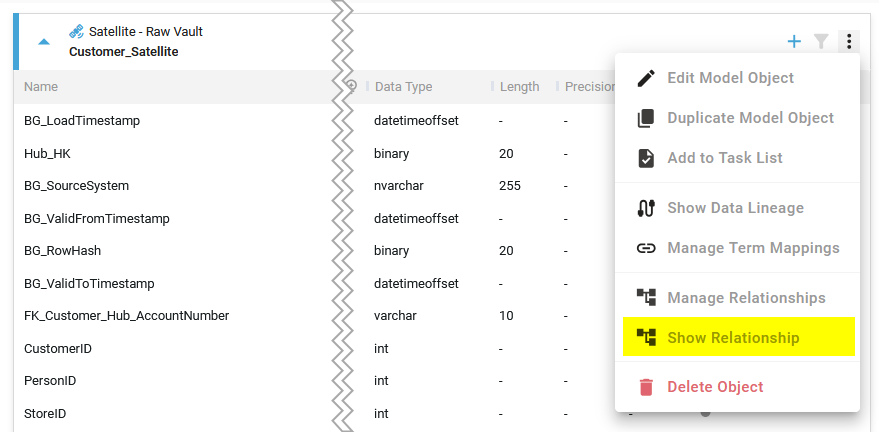879x432 pixels.
Task: Click the Duplicate Model Object copy icon
Action: 646,118
